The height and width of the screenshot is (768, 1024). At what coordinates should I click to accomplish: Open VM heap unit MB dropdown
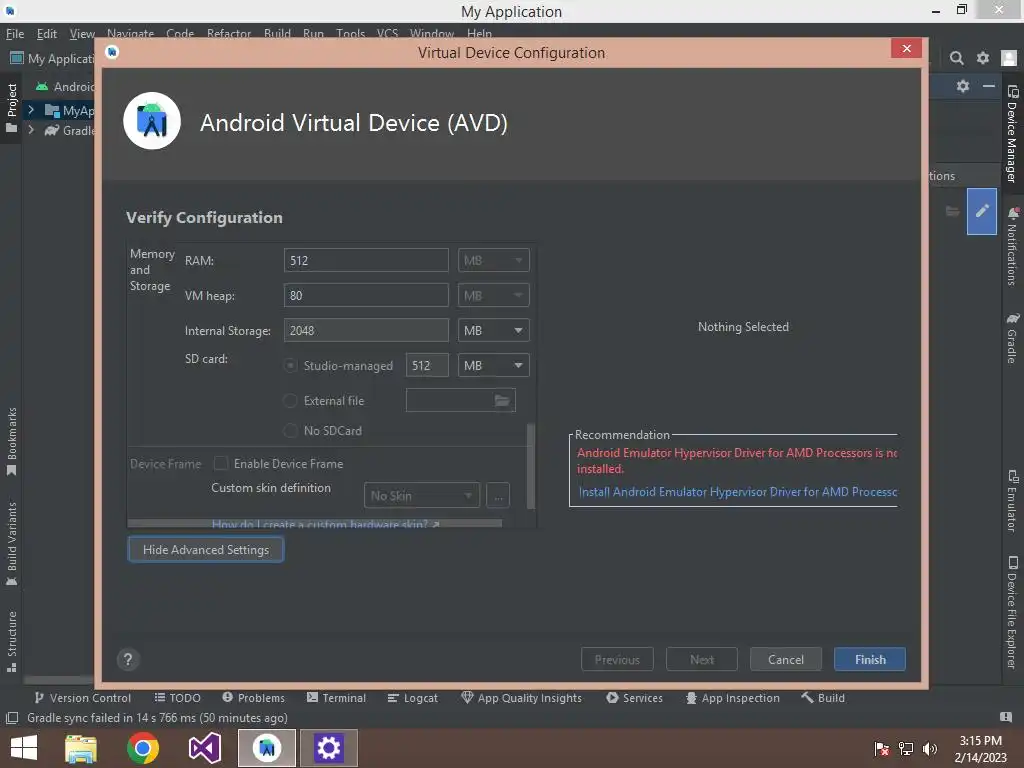[x=494, y=296]
